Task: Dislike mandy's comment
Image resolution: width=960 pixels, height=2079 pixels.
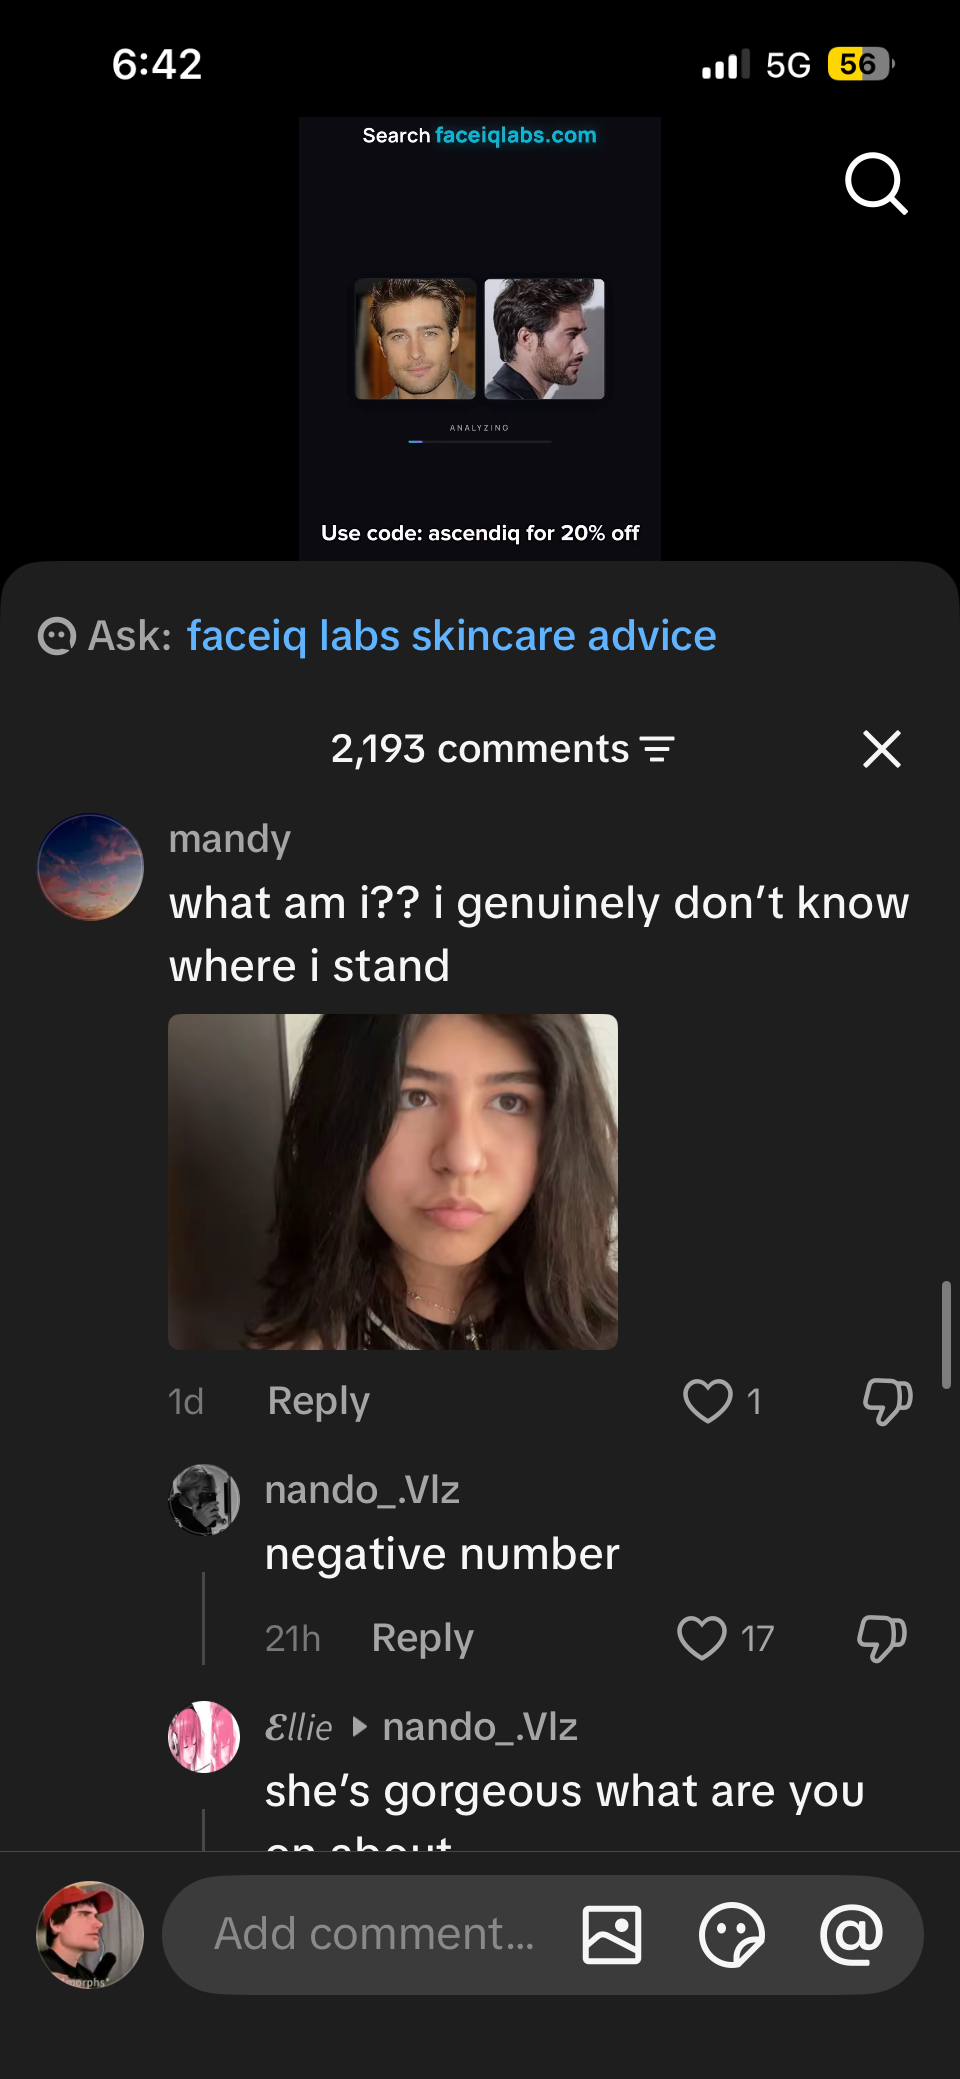Action: point(887,1400)
